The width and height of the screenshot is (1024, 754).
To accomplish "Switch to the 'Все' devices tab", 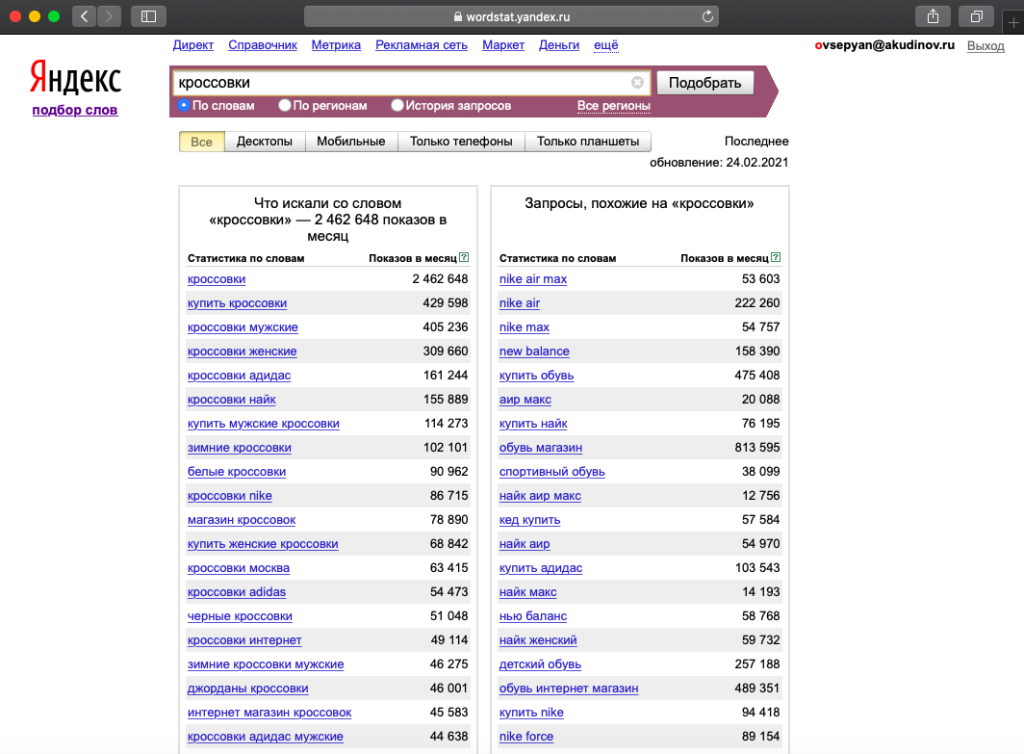I will click(202, 142).
